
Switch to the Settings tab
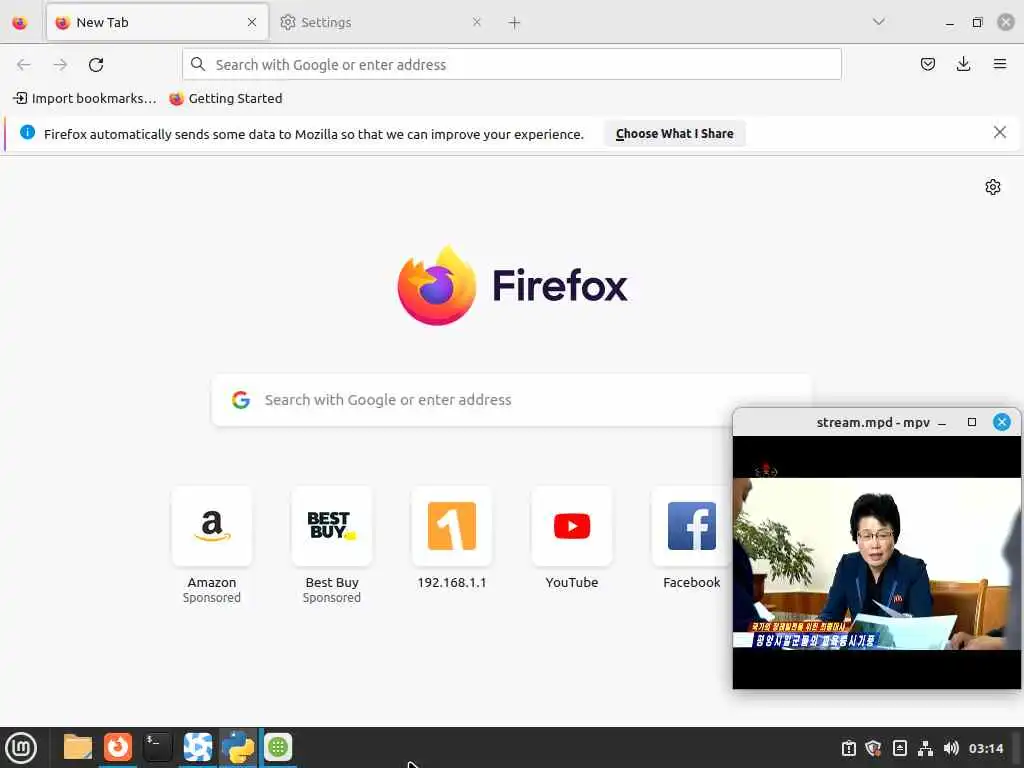point(382,22)
